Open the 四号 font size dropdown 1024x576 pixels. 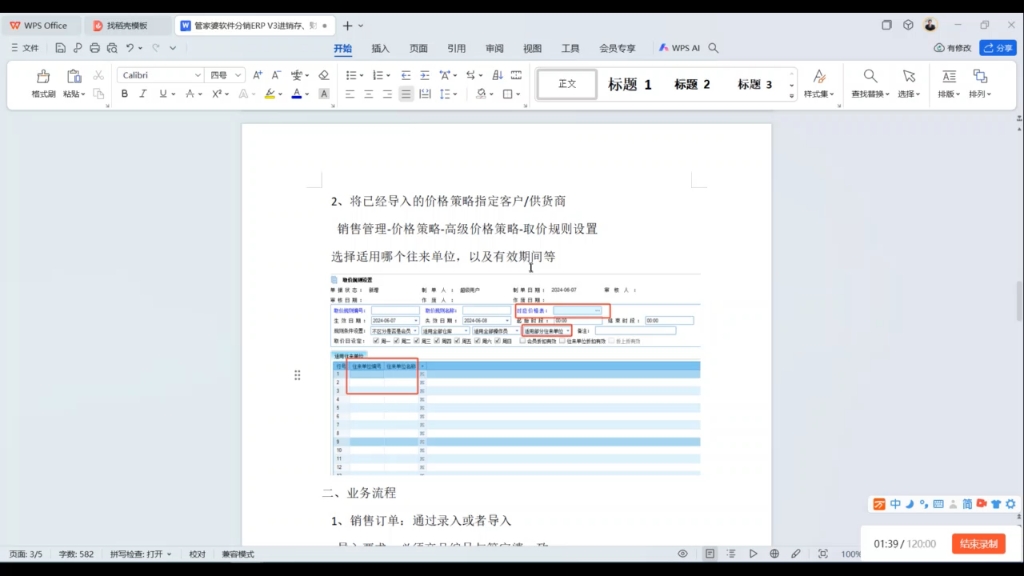[x=222, y=74]
